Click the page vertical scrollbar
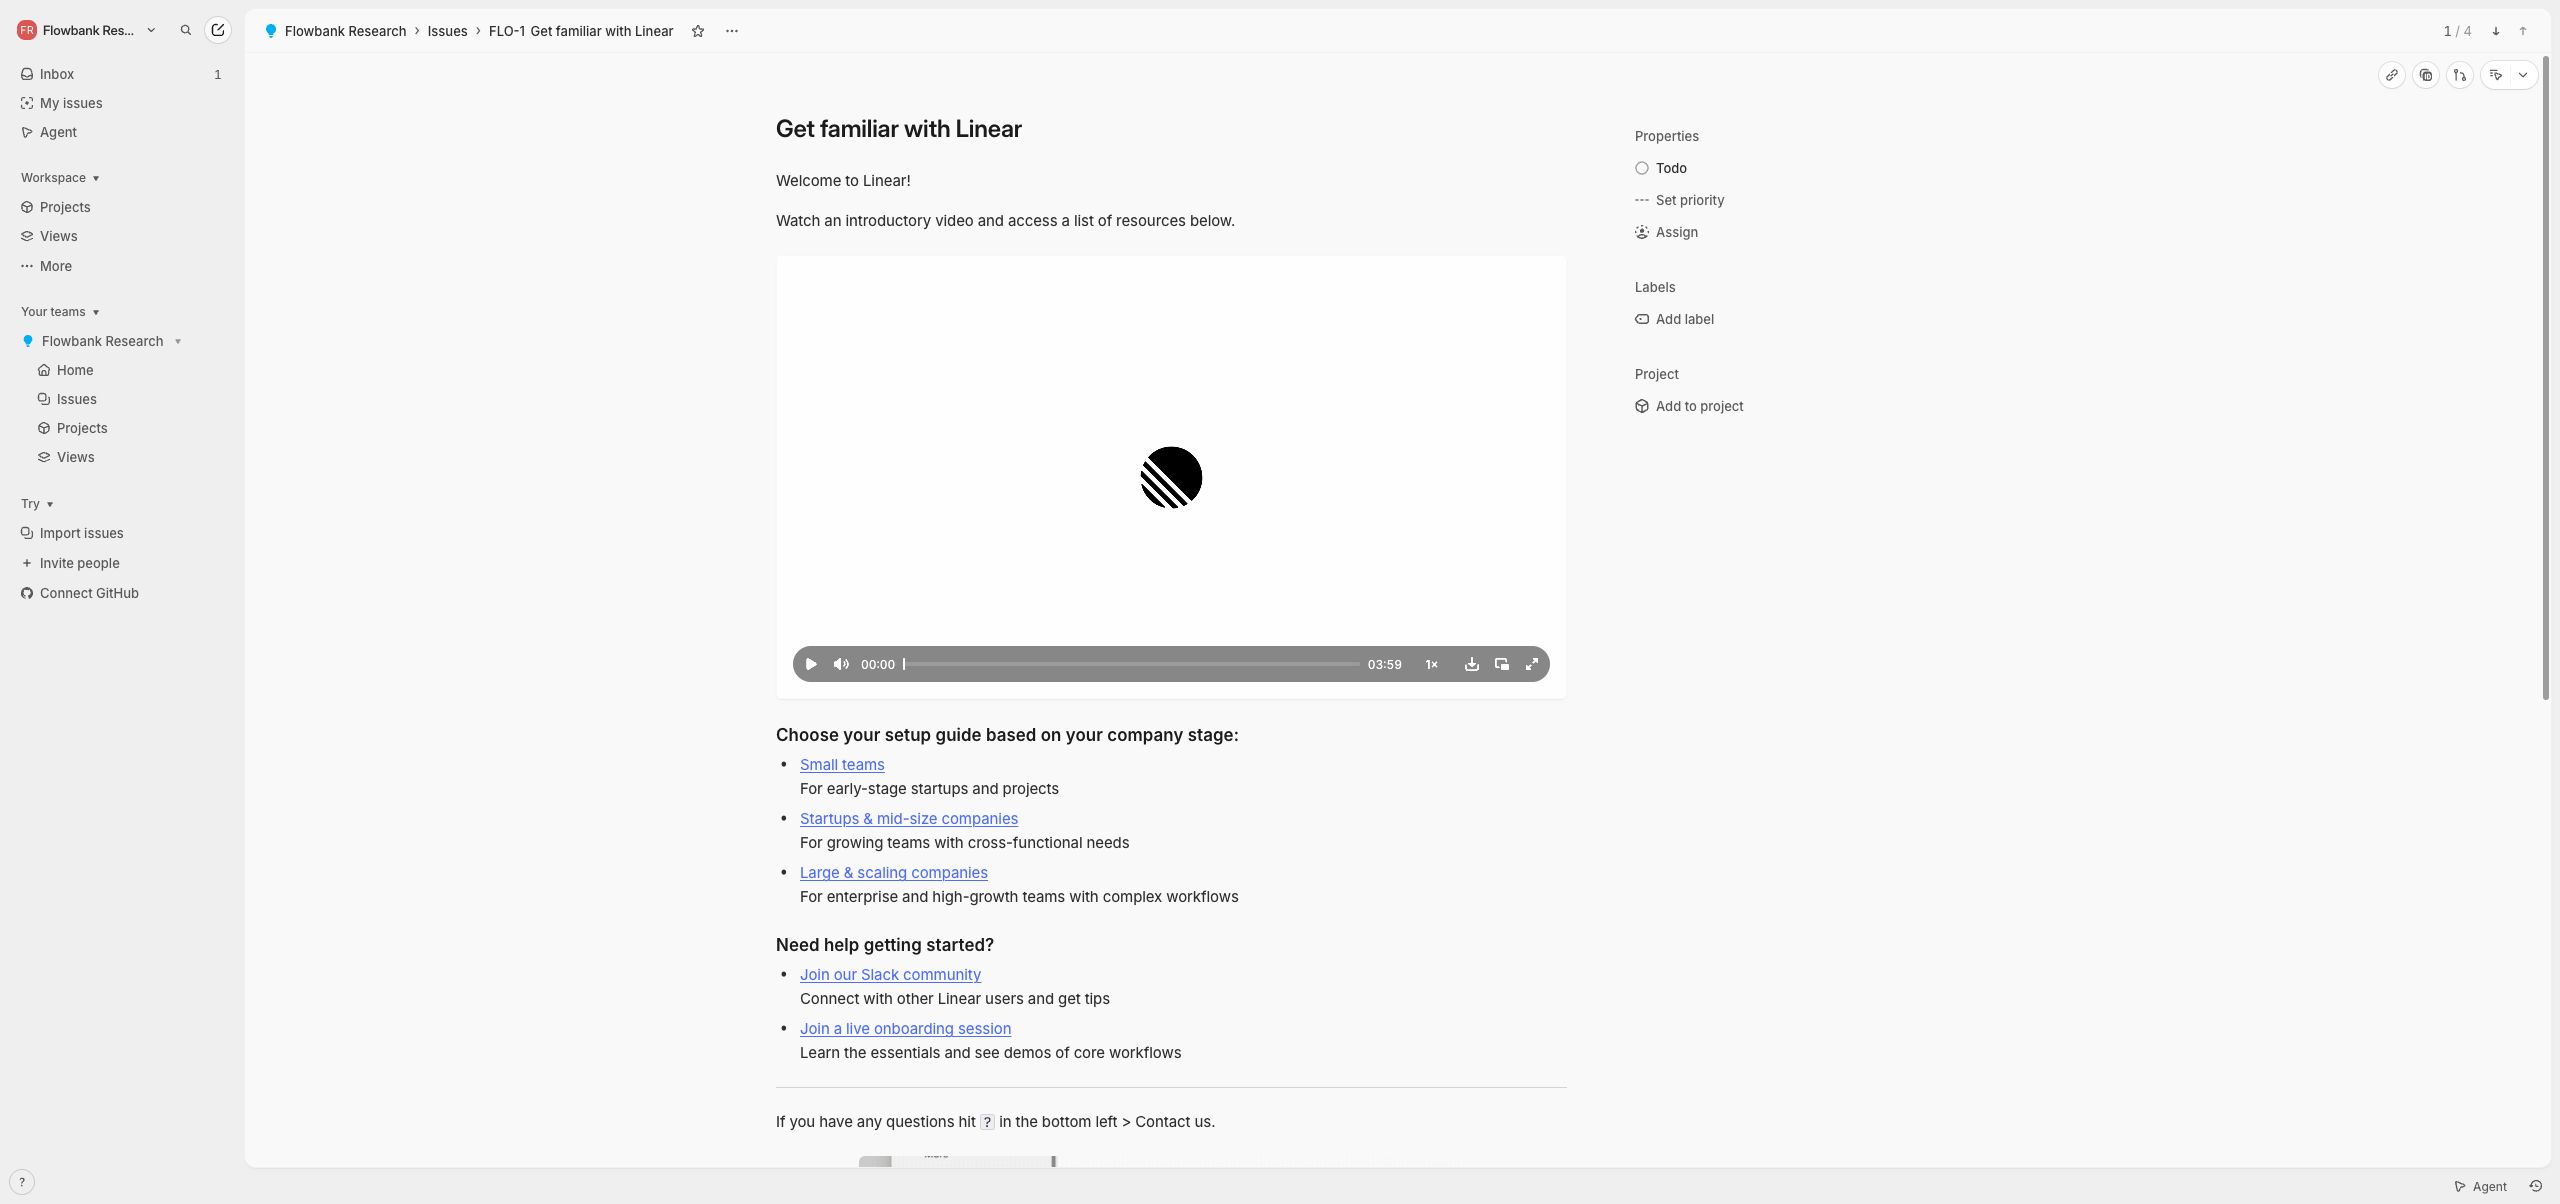This screenshot has height=1204, width=2560. (x=2546, y=378)
